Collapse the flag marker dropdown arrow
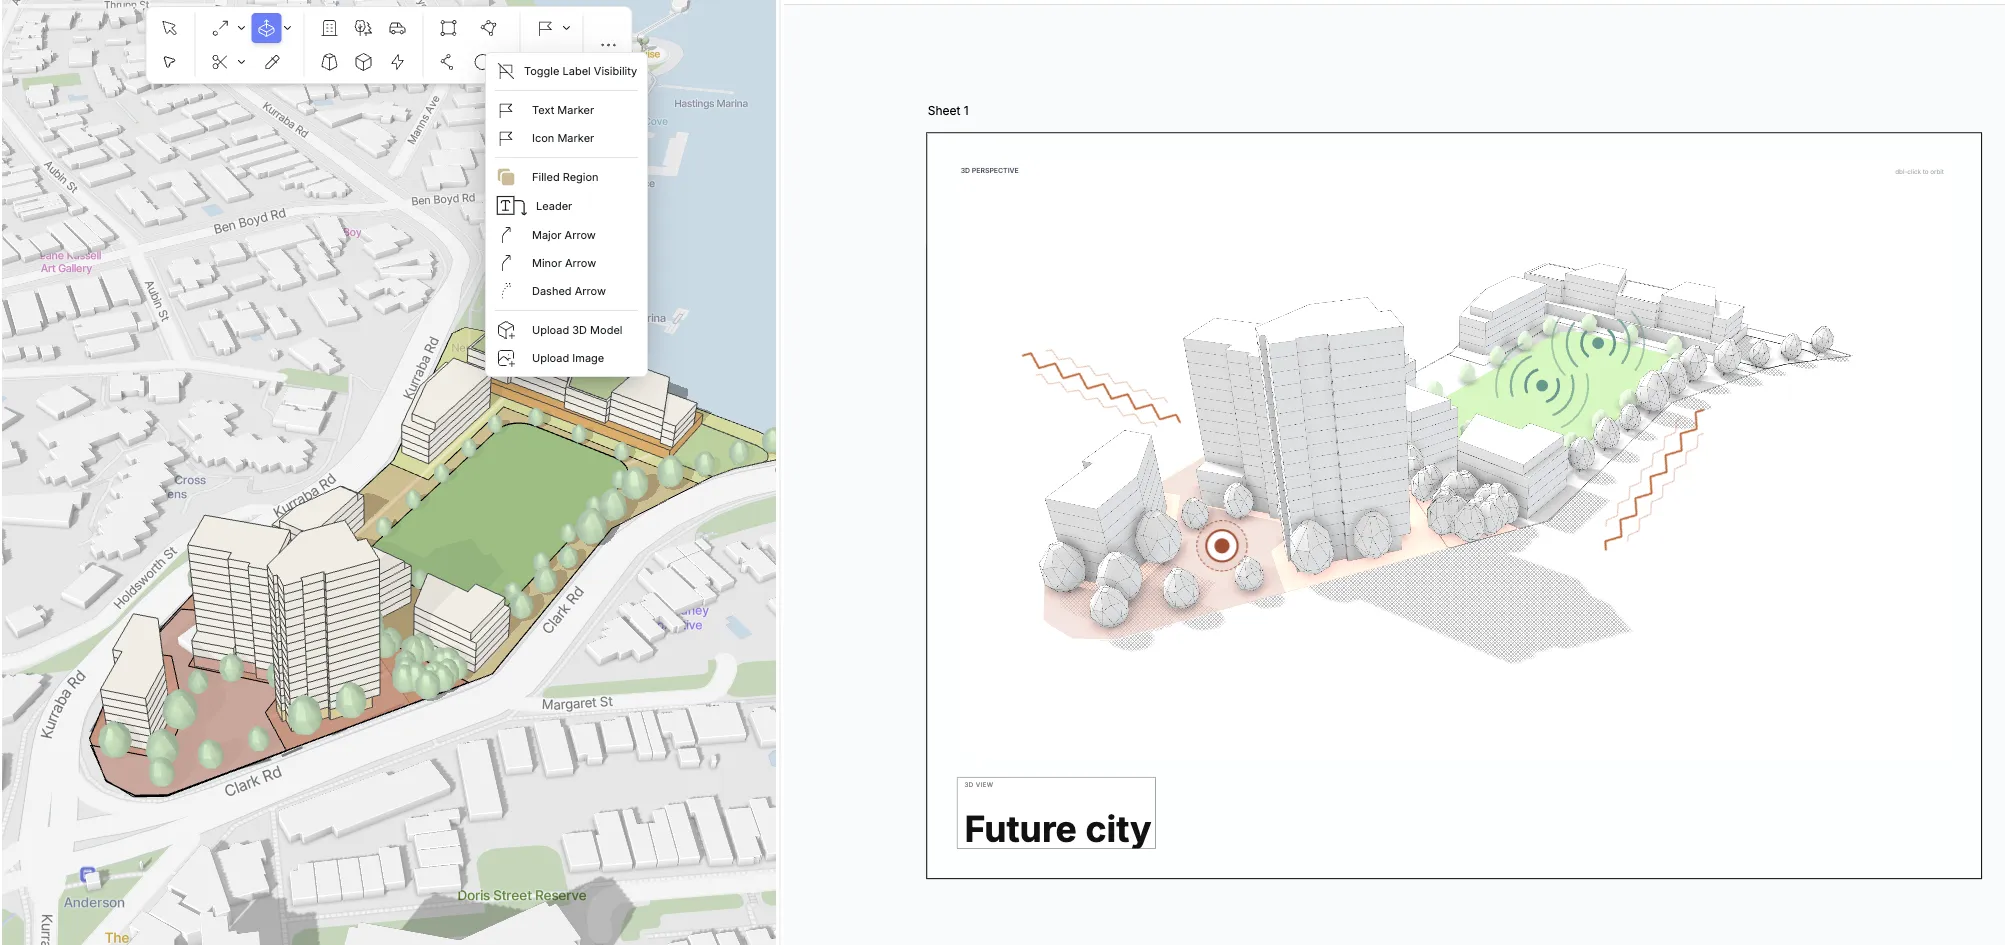Image resolution: width=2005 pixels, height=945 pixels. point(566,28)
